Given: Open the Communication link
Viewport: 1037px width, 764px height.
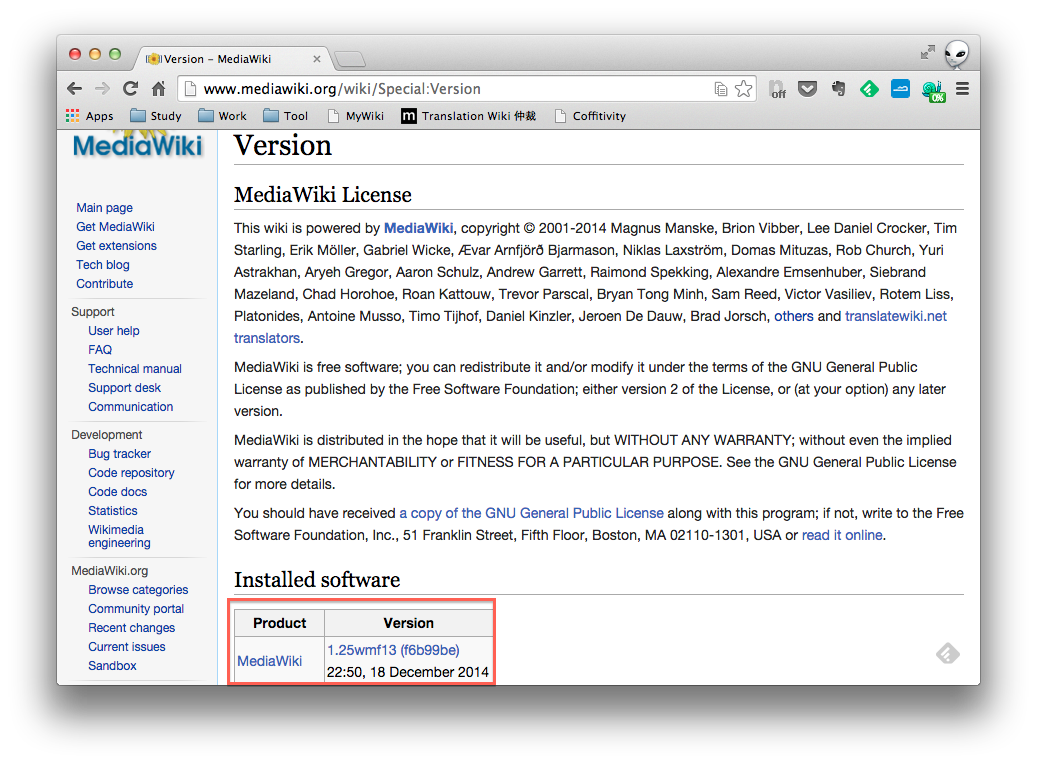Looking at the screenshot, I should coord(130,407).
